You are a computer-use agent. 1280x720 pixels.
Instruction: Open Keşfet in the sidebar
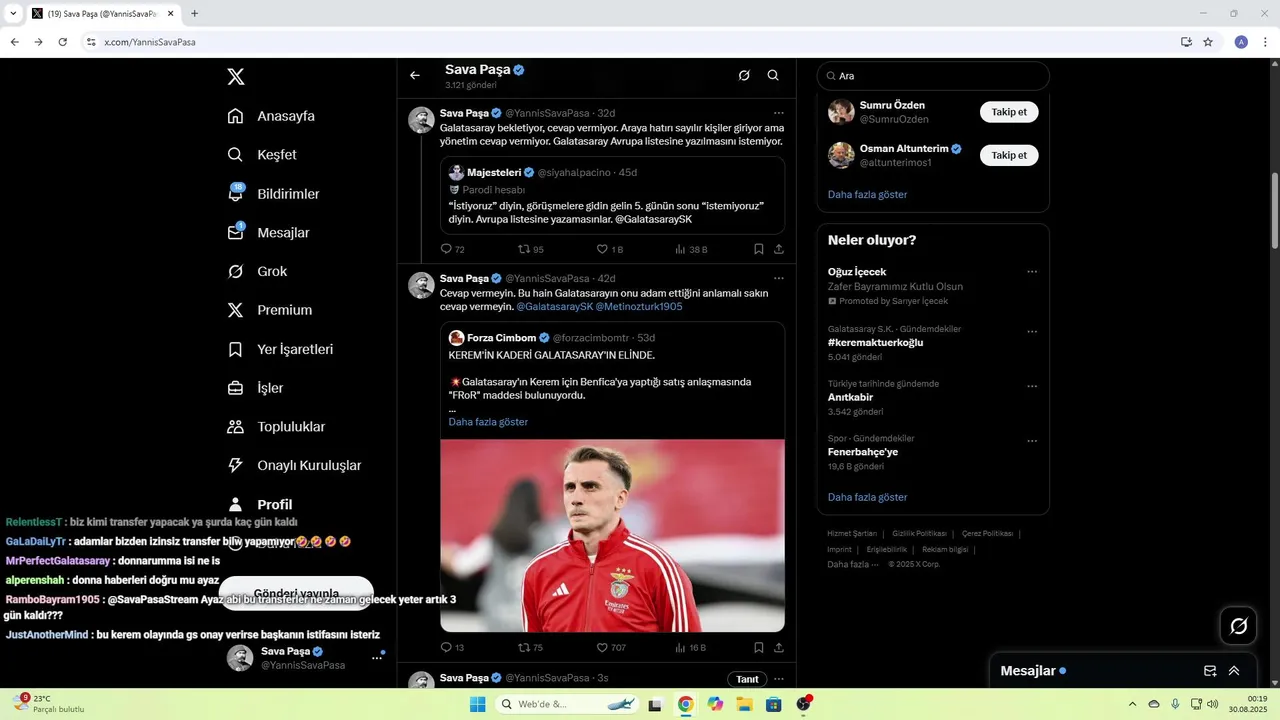click(262, 155)
